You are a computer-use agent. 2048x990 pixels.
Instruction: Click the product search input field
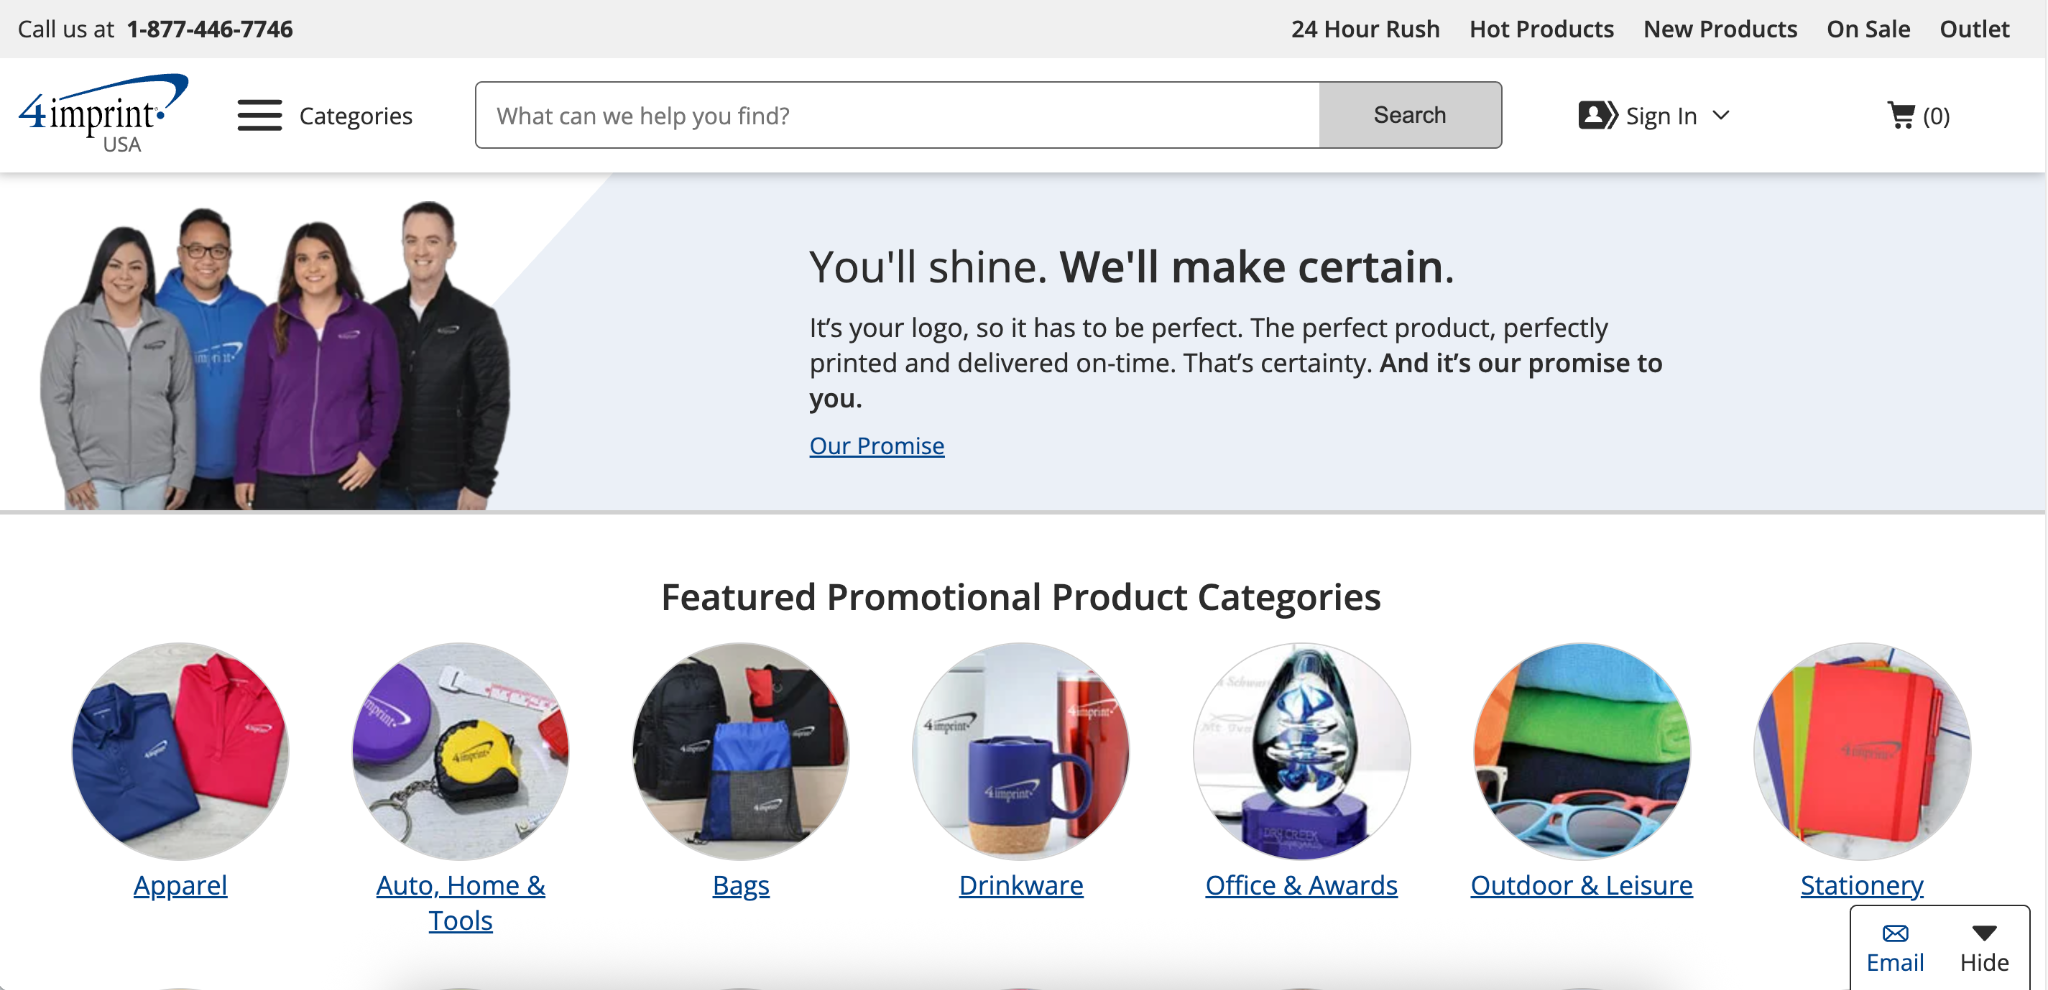coord(897,115)
